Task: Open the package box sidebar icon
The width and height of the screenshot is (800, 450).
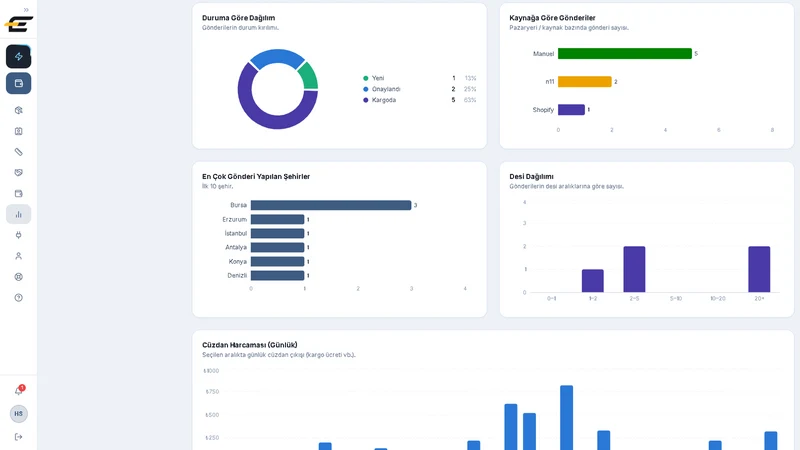Action: (18, 110)
